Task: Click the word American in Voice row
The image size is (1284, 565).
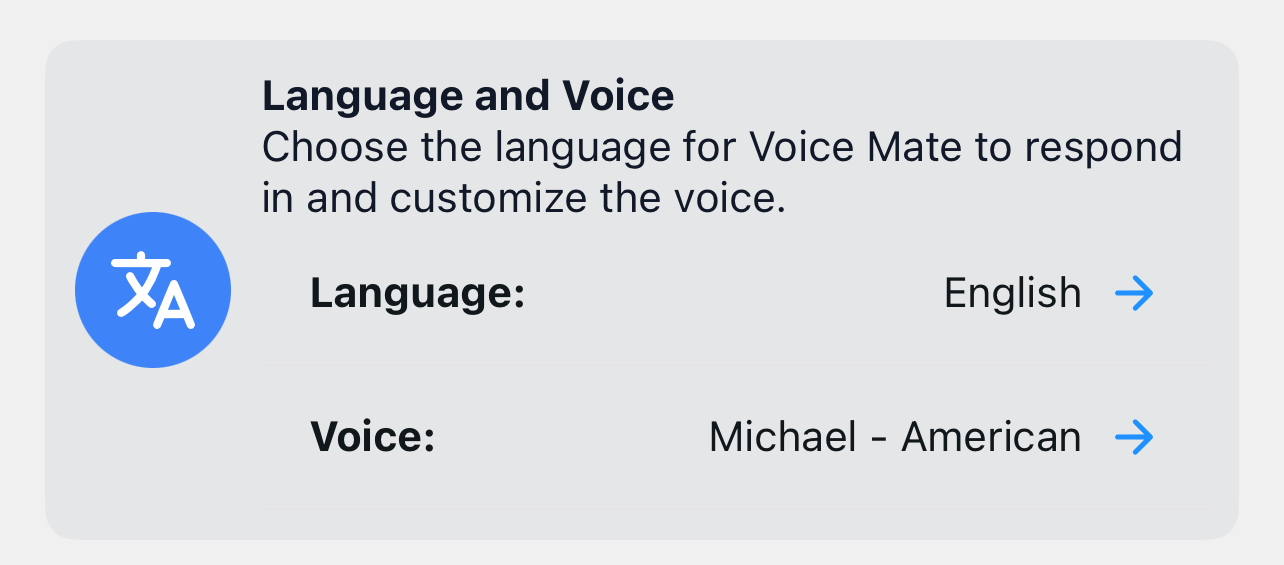Action: [x=990, y=437]
